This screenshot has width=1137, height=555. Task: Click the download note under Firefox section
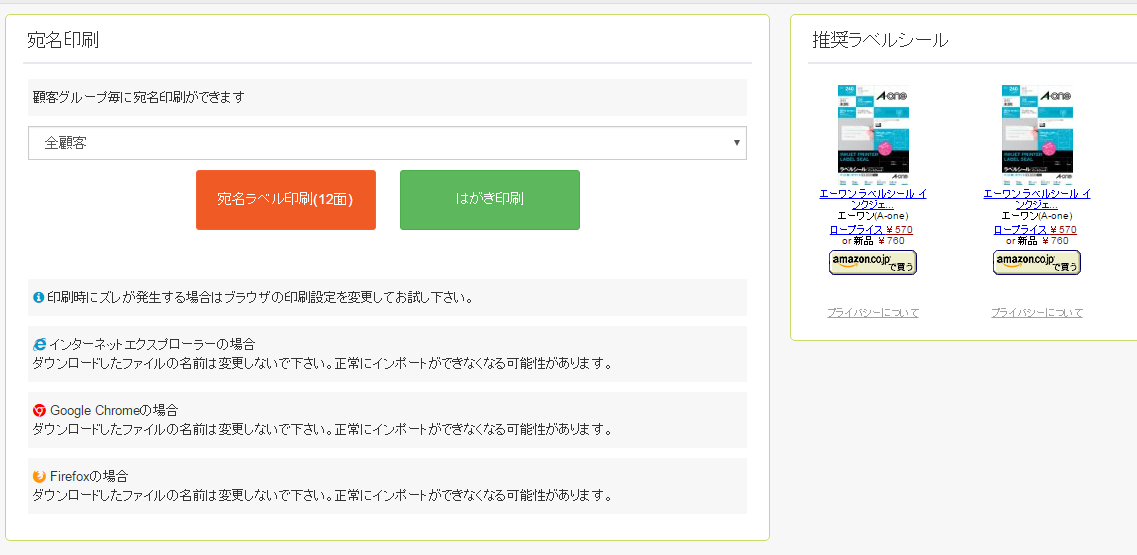coord(323,496)
